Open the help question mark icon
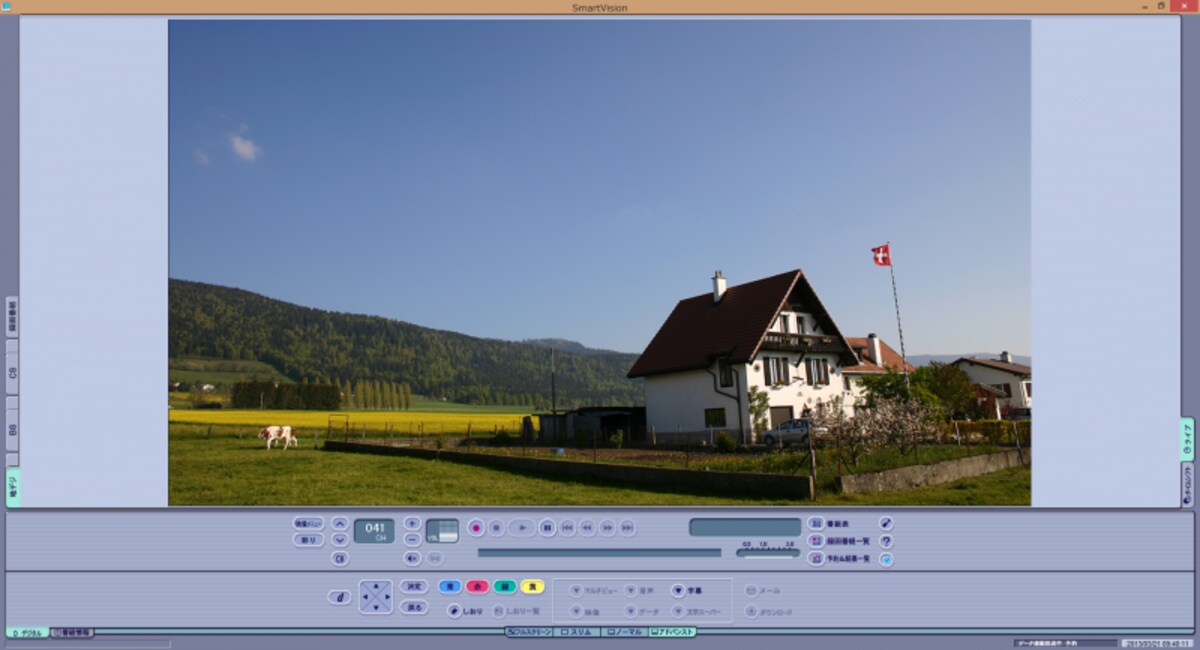The image size is (1200, 650). coord(885,541)
